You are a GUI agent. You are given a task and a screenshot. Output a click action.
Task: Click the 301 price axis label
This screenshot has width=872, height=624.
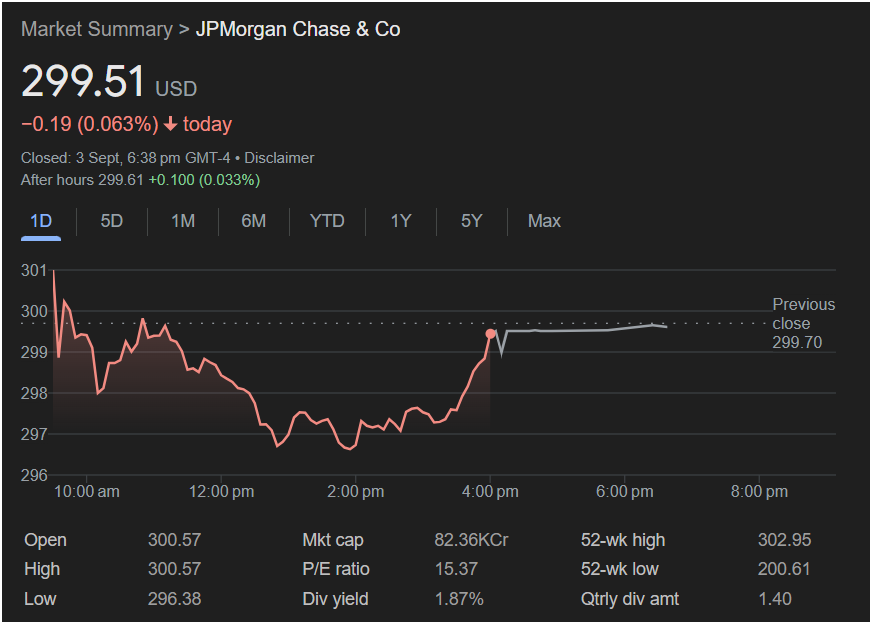(x=34, y=270)
